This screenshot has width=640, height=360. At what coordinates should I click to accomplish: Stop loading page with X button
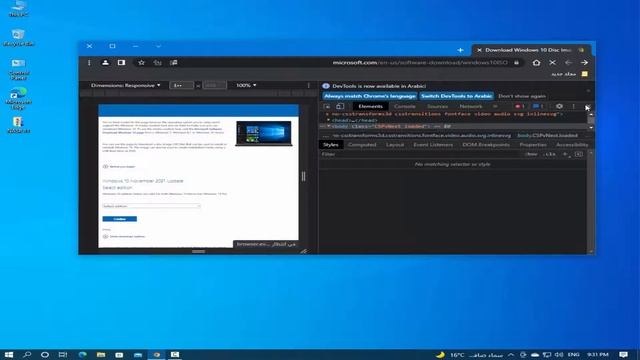(552, 63)
